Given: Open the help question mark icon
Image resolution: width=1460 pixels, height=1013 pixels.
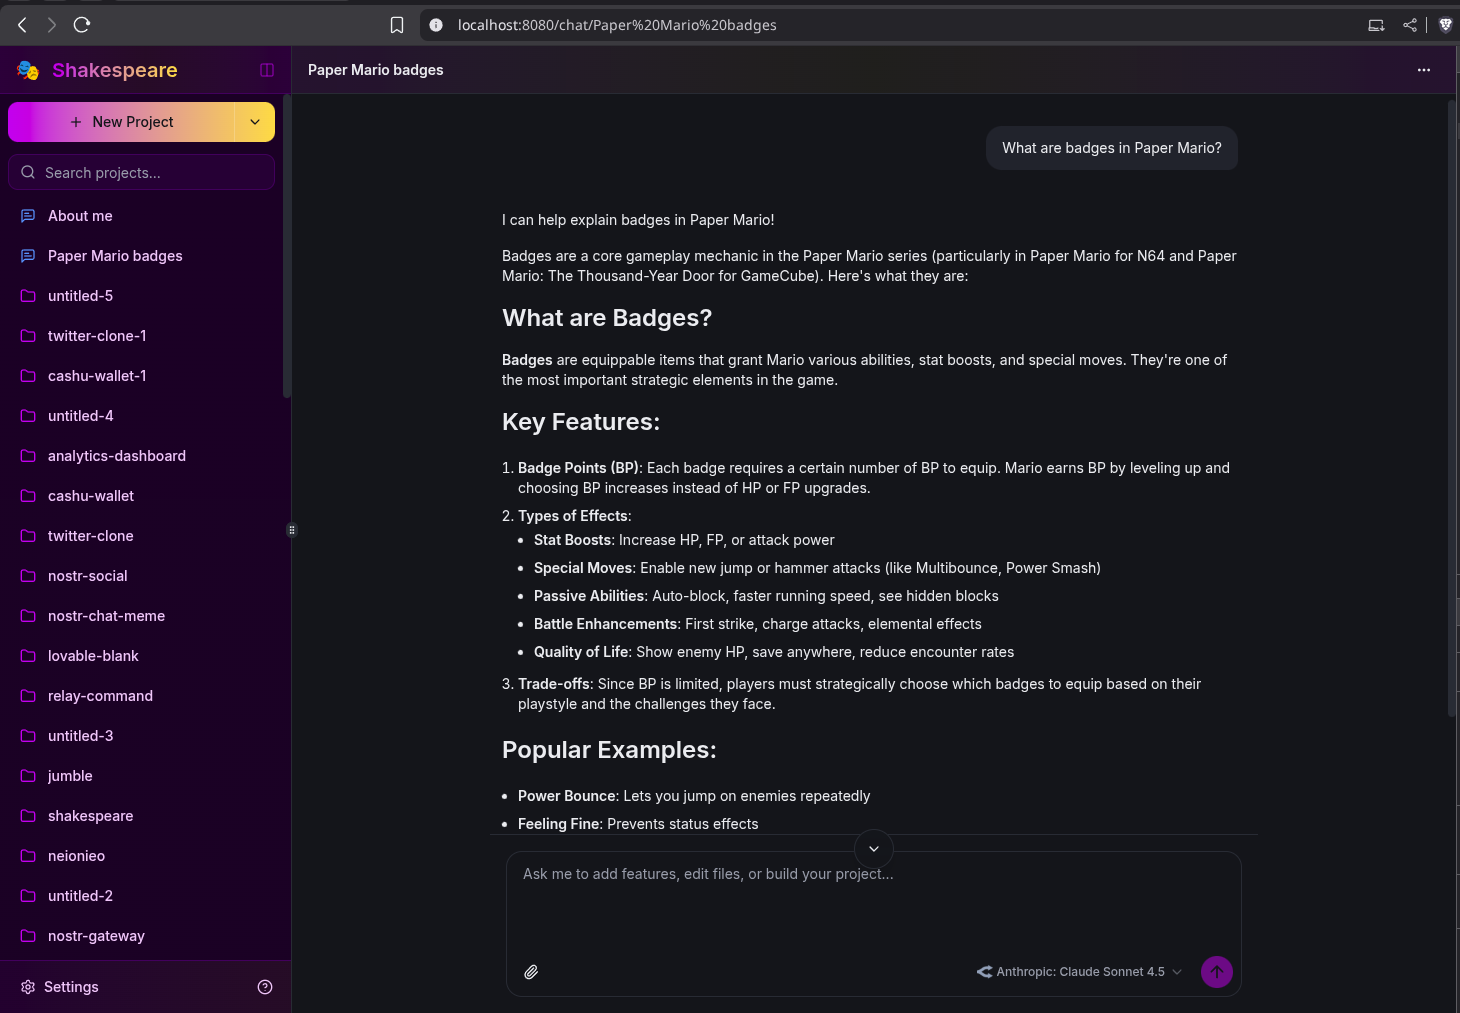Looking at the screenshot, I should [265, 987].
